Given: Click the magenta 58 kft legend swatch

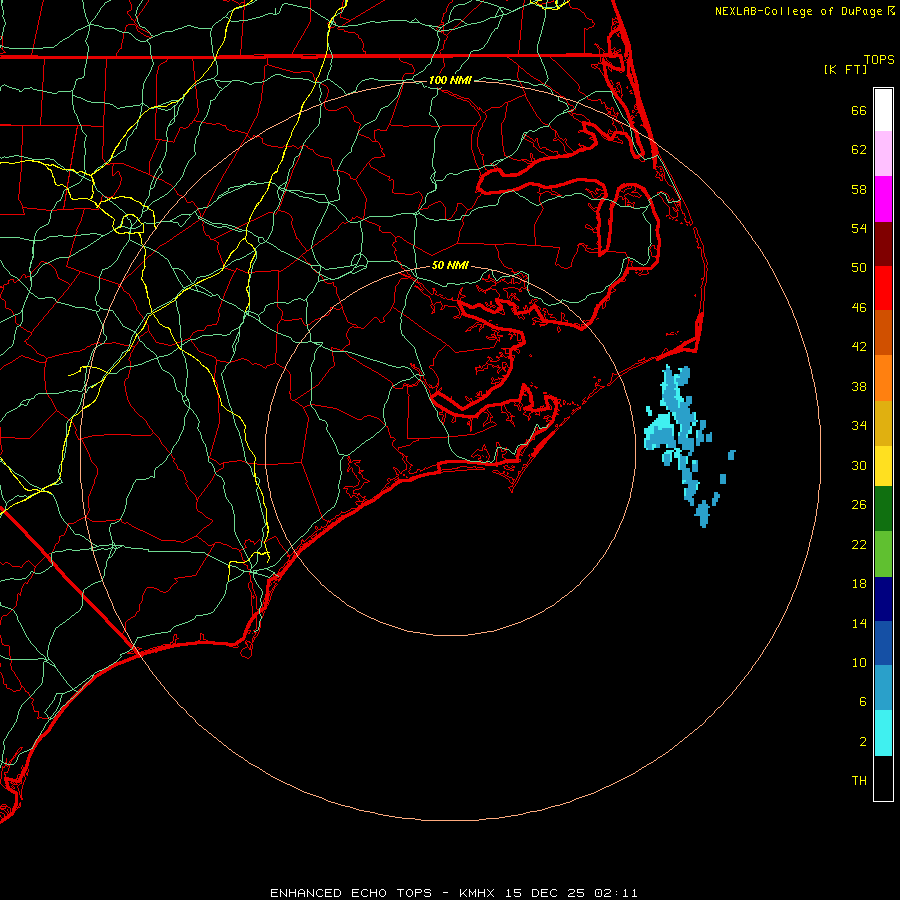Looking at the screenshot, I should pos(883,199).
